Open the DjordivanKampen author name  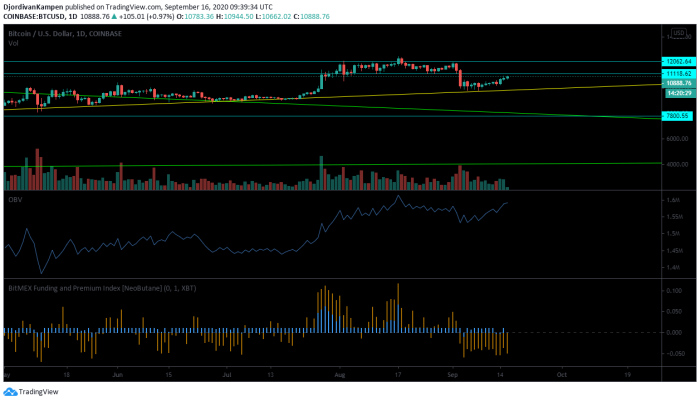coord(33,7)
